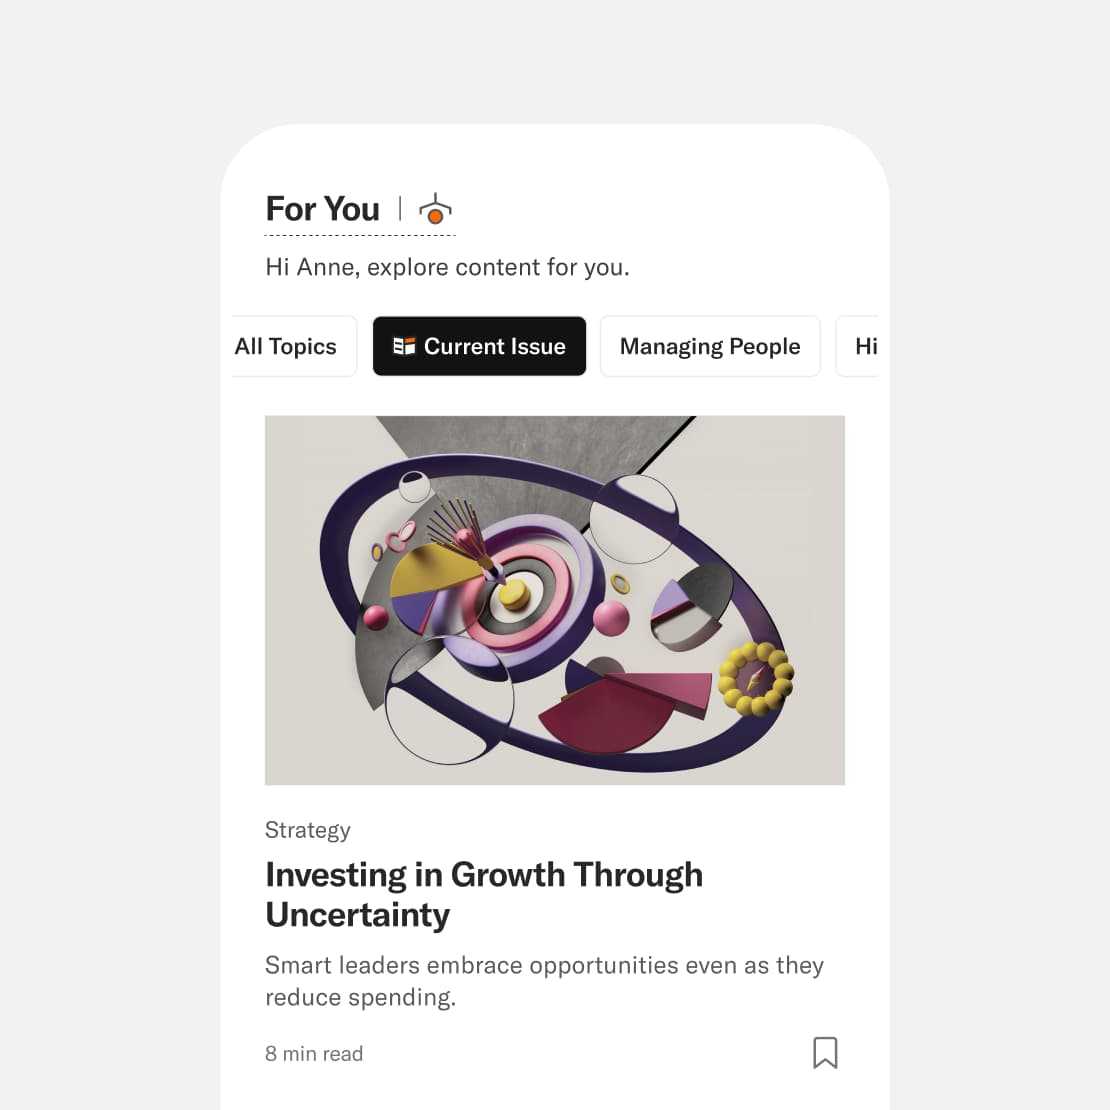Click the Strategy category label
1110x1110 pixels.
coord(308,830)
